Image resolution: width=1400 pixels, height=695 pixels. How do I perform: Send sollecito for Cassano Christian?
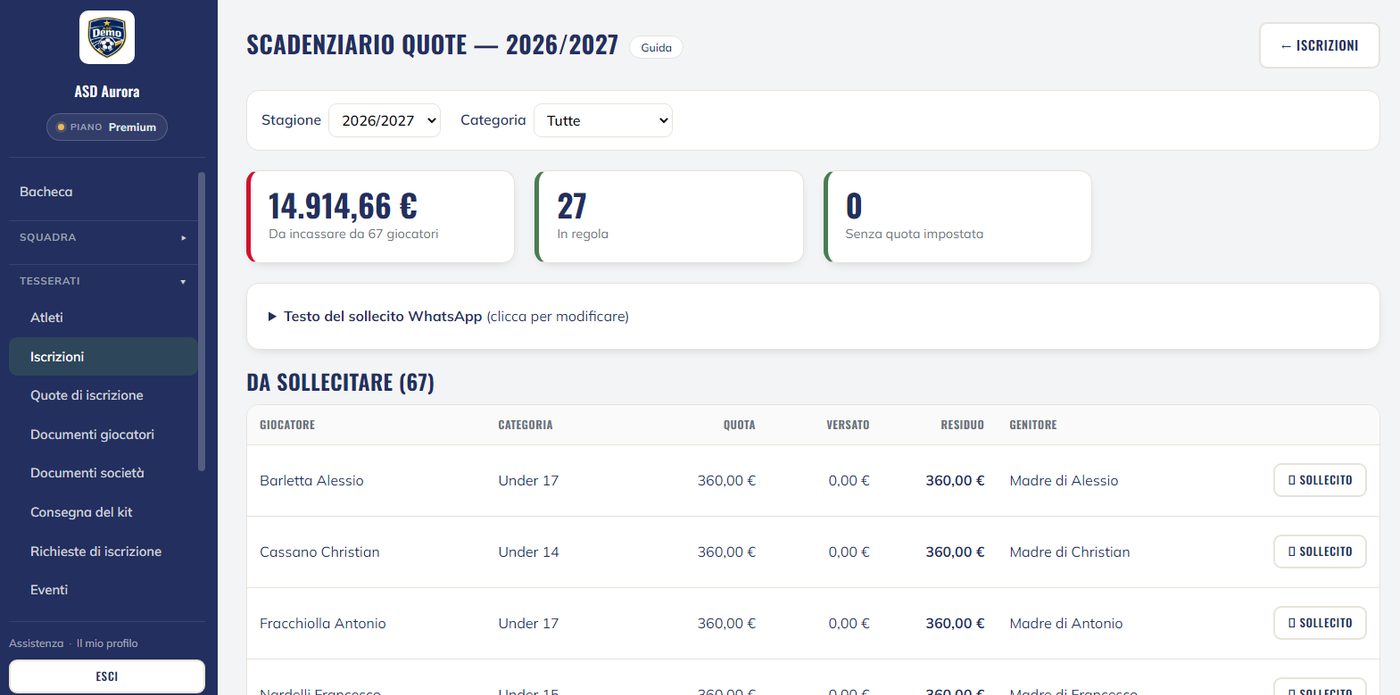click(1320, 551)
